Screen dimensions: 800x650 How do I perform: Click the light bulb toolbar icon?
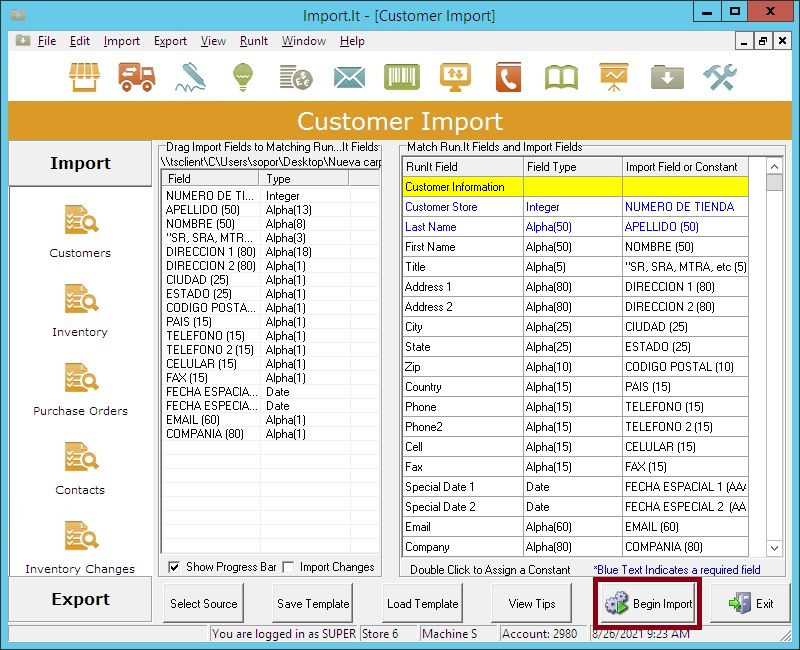(243, 78)
